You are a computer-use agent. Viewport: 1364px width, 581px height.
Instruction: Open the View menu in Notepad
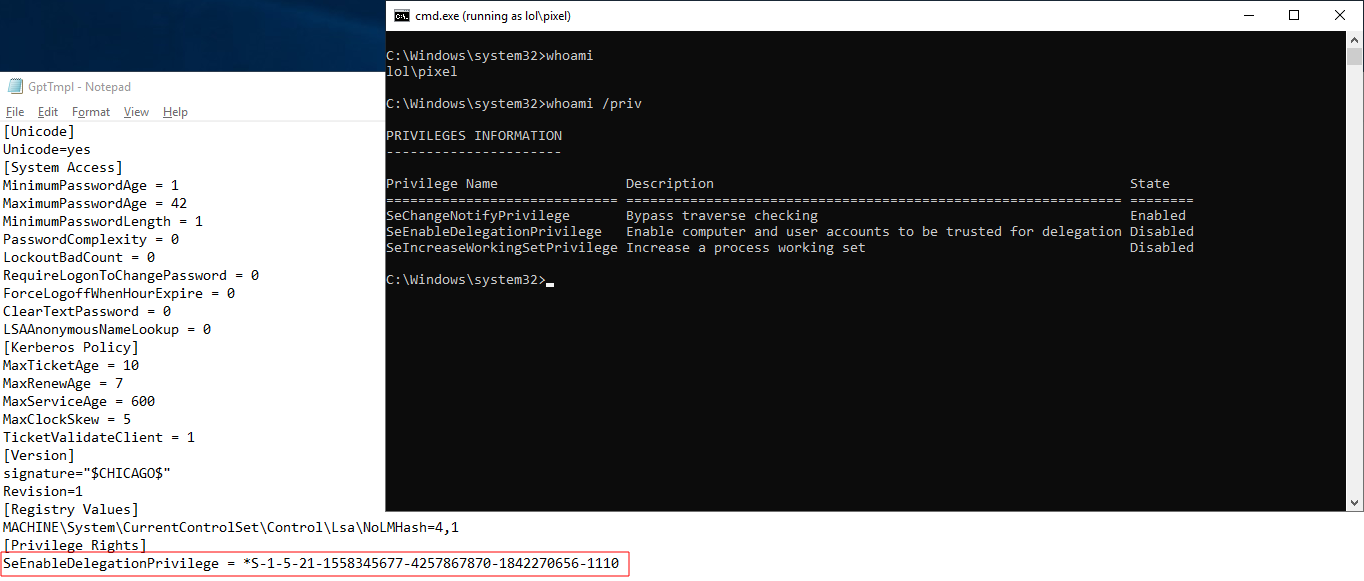tap(136, 112)
